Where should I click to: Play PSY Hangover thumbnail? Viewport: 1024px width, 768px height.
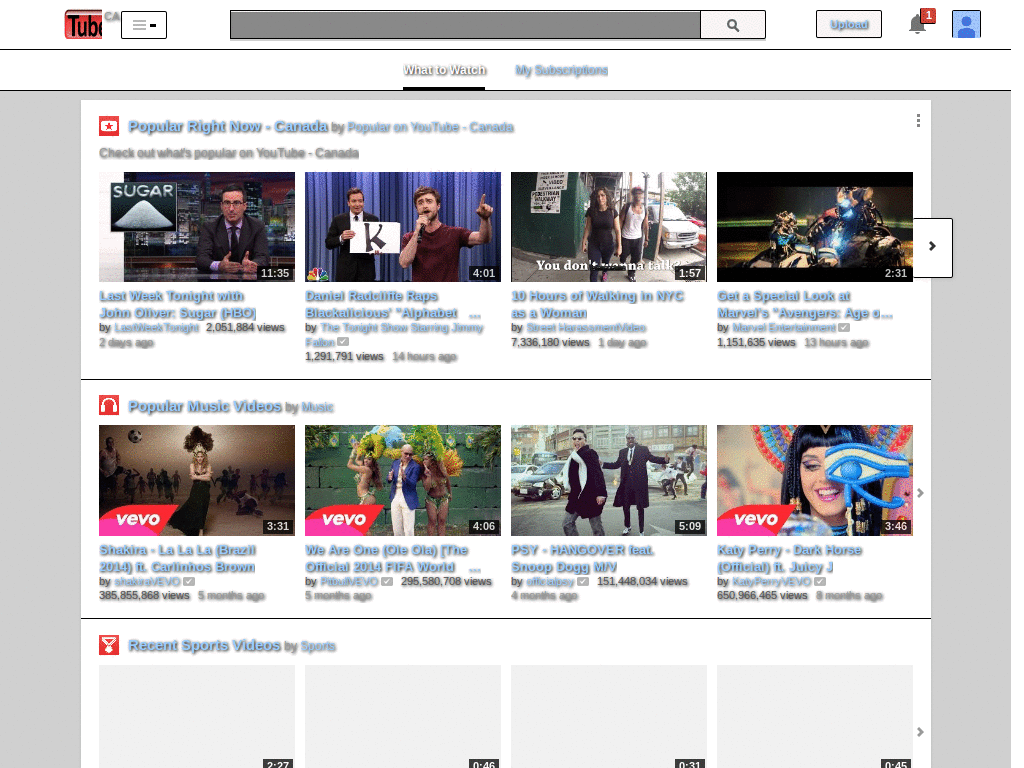coord(609,481)
